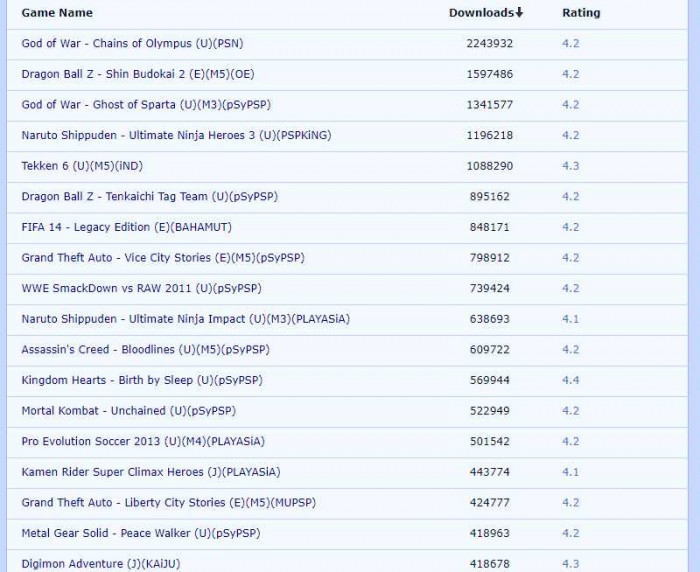700x572 pixels.
Task: Click rating 4.2 for Shin Budokai 2
Action: pos(571,74)
